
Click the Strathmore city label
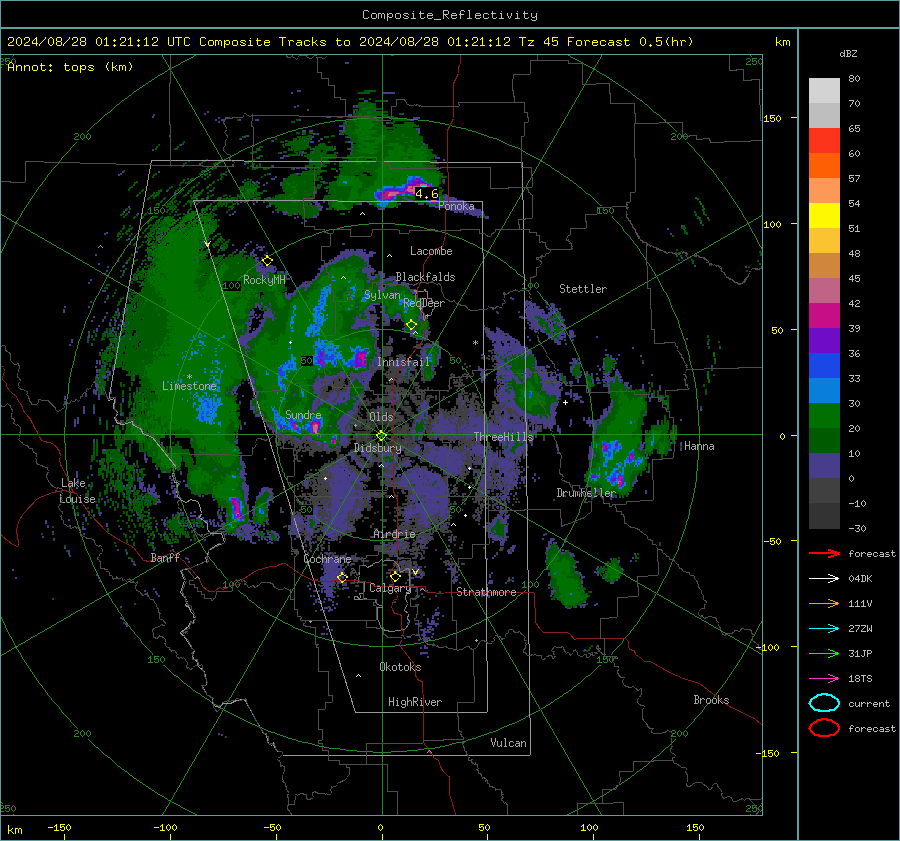pos(486,592)
